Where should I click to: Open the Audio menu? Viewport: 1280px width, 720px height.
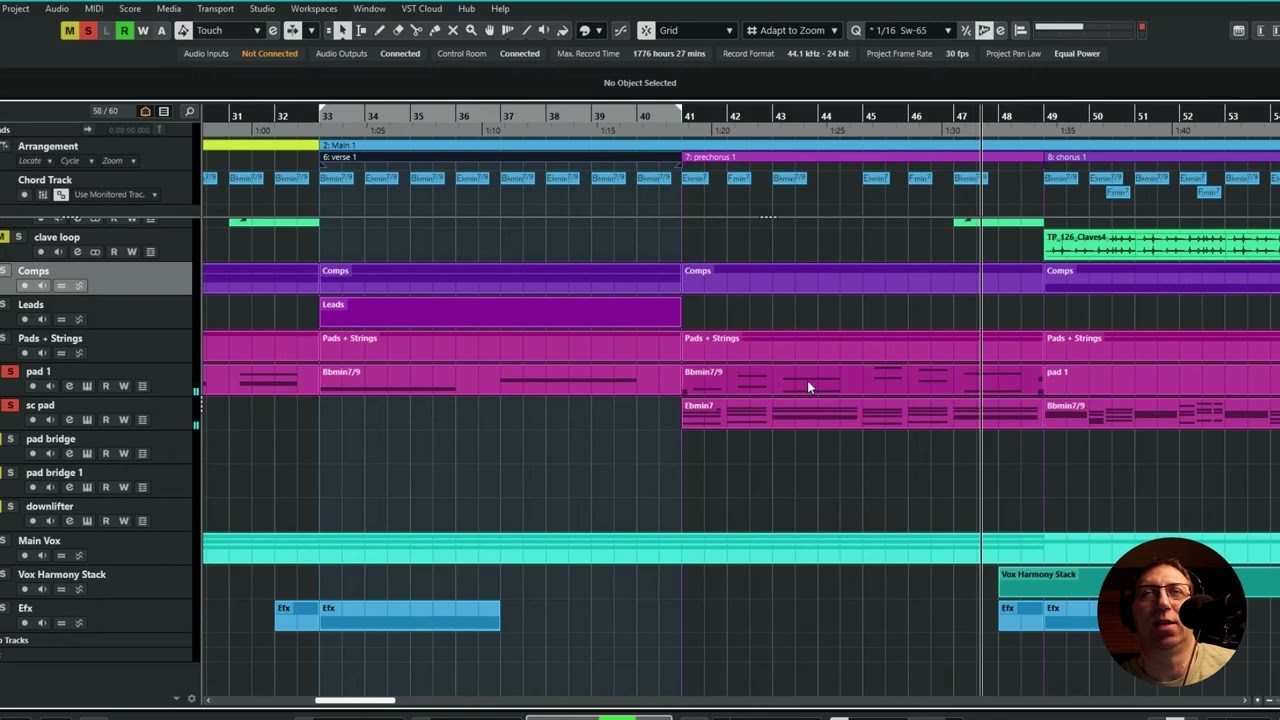pos(57,8)
